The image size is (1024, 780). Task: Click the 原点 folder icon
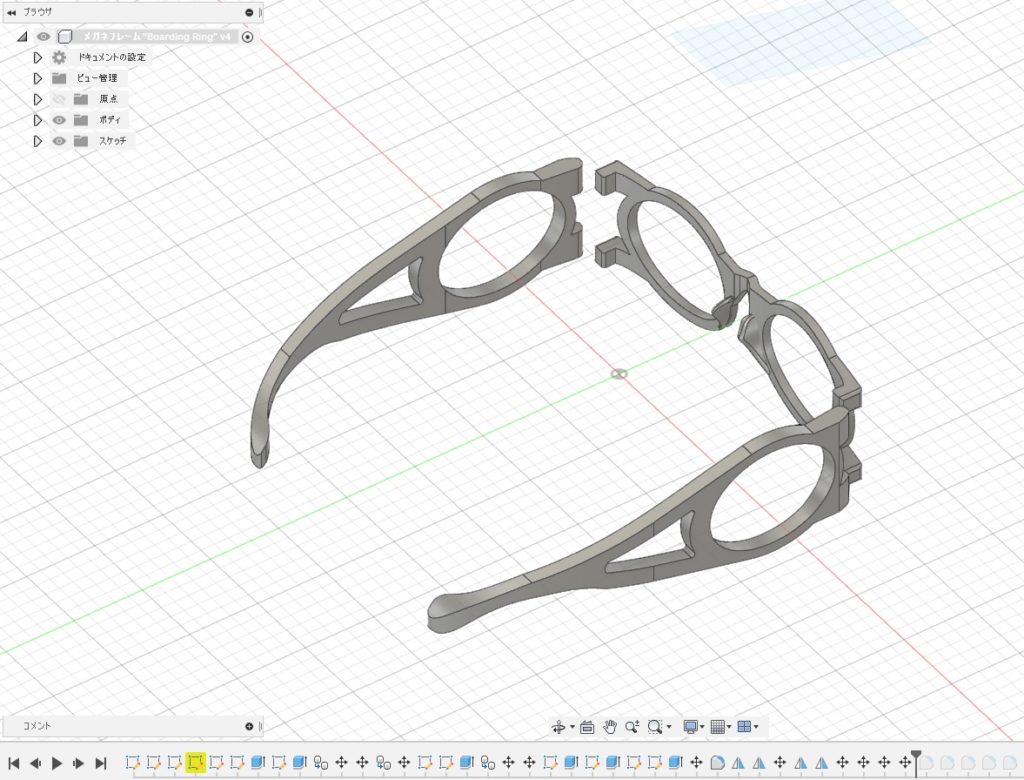point(81,99)
